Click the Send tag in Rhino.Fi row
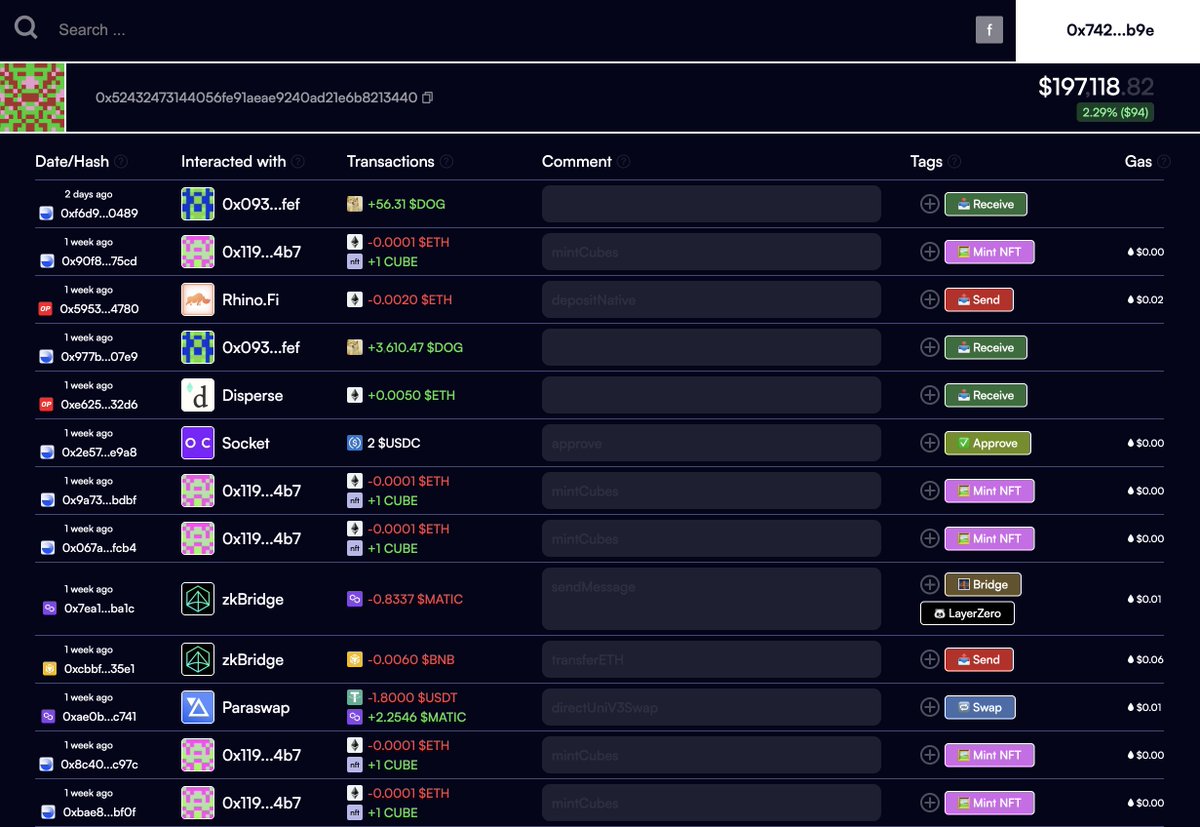This screenshot has height=827, width=1200. (979, 299)
